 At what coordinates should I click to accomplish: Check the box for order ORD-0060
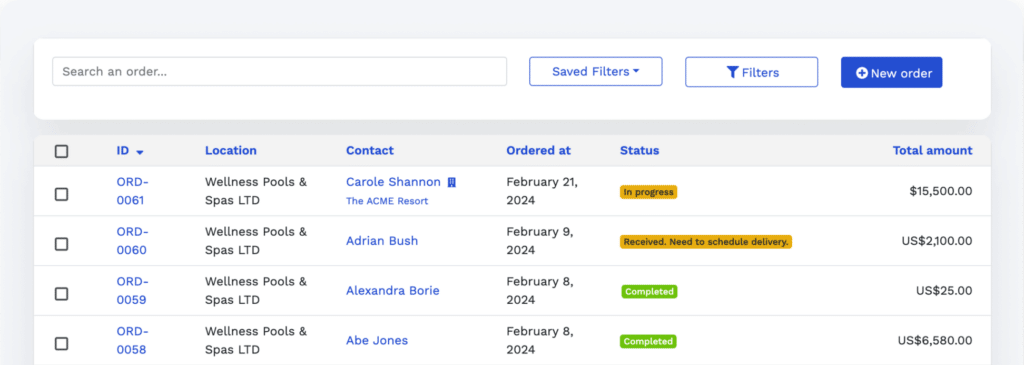pos(61,244)
